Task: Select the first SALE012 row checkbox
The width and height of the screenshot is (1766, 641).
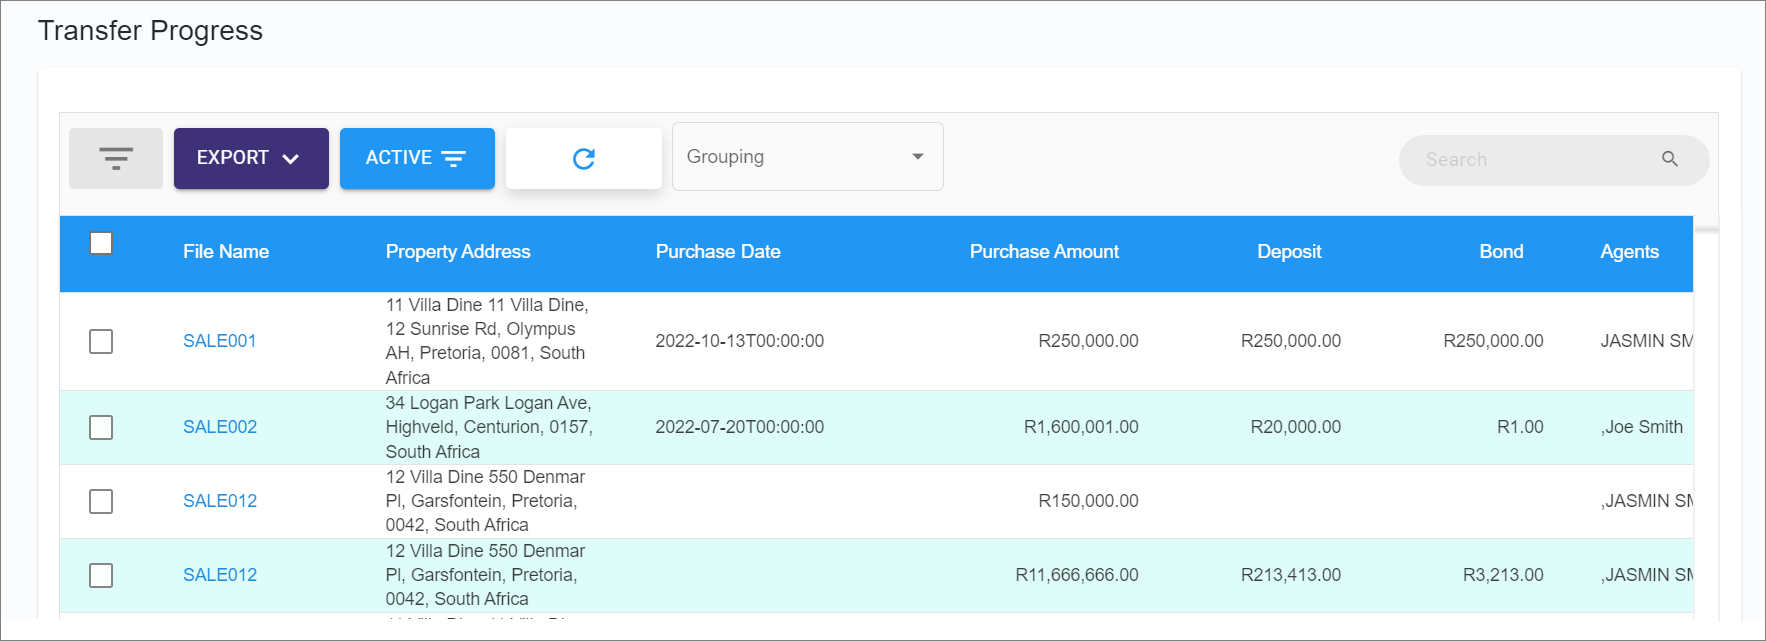Action: 101,501
